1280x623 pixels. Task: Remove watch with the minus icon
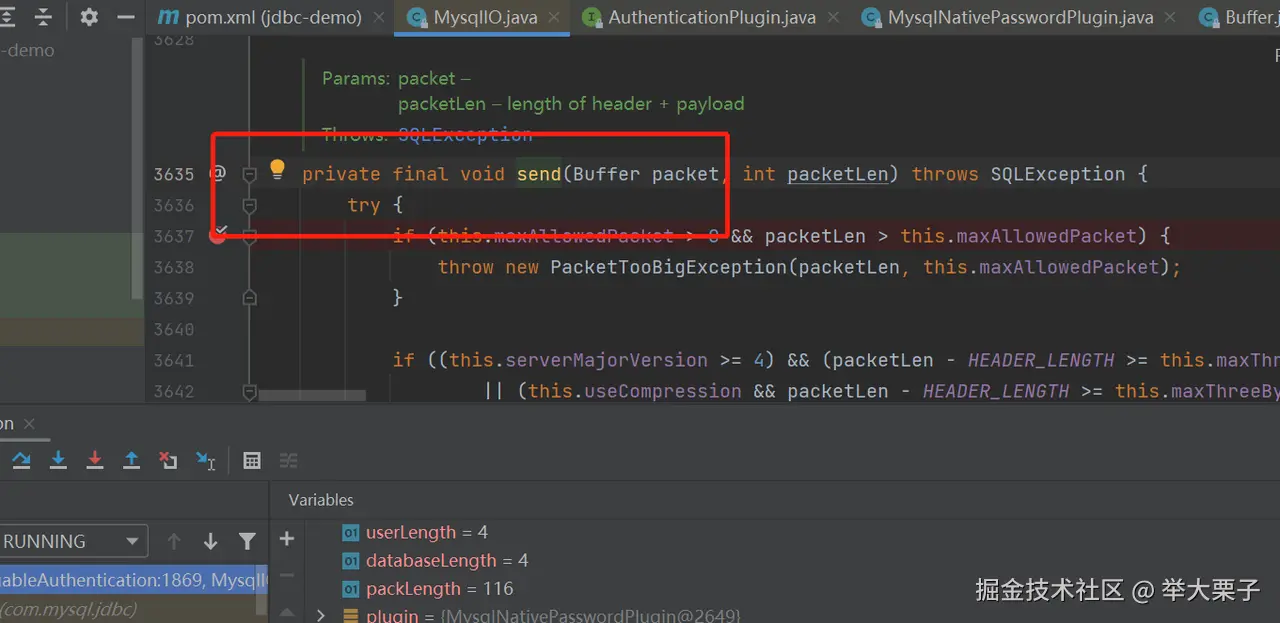coord(287,575)
